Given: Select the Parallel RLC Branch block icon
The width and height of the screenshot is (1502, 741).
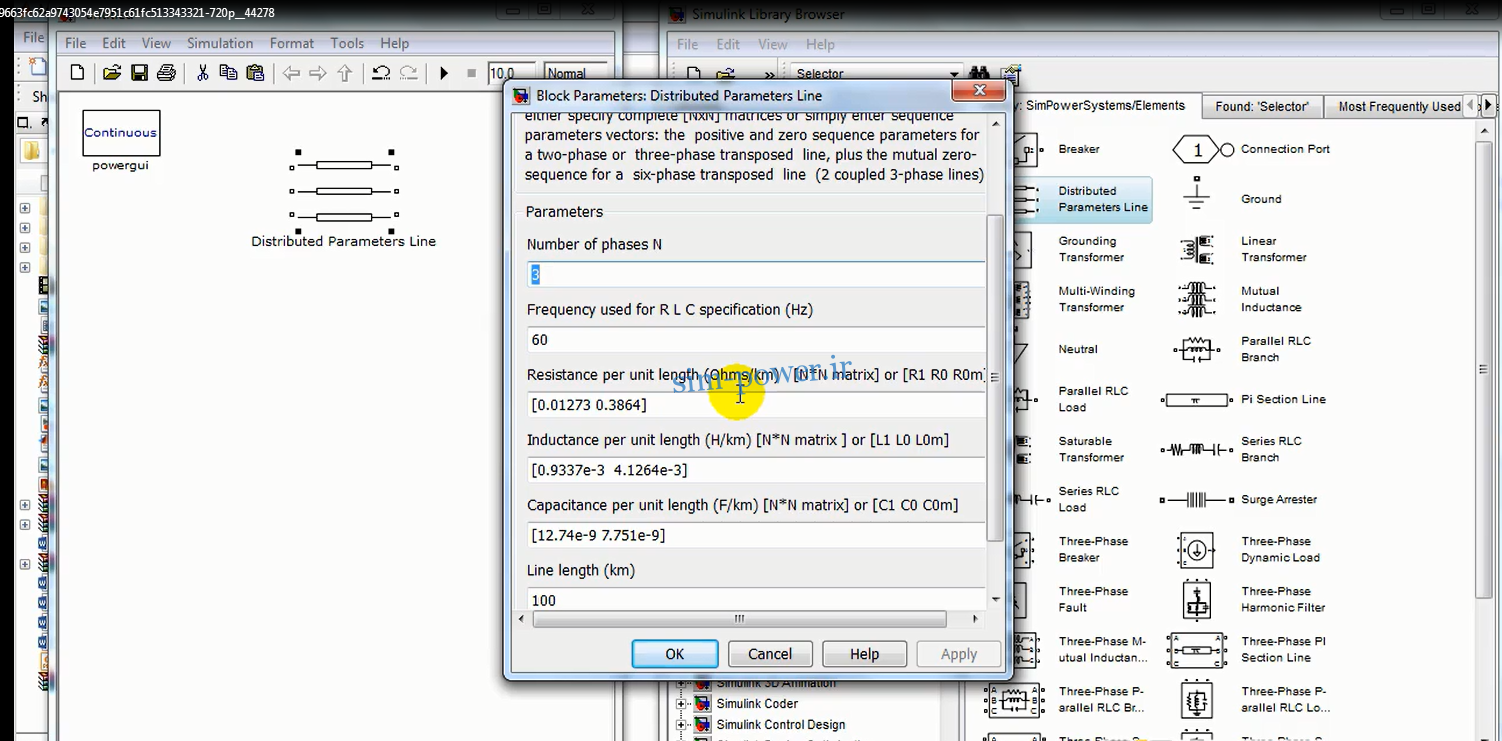Looking at the screenshot, I should (1196, 349).
